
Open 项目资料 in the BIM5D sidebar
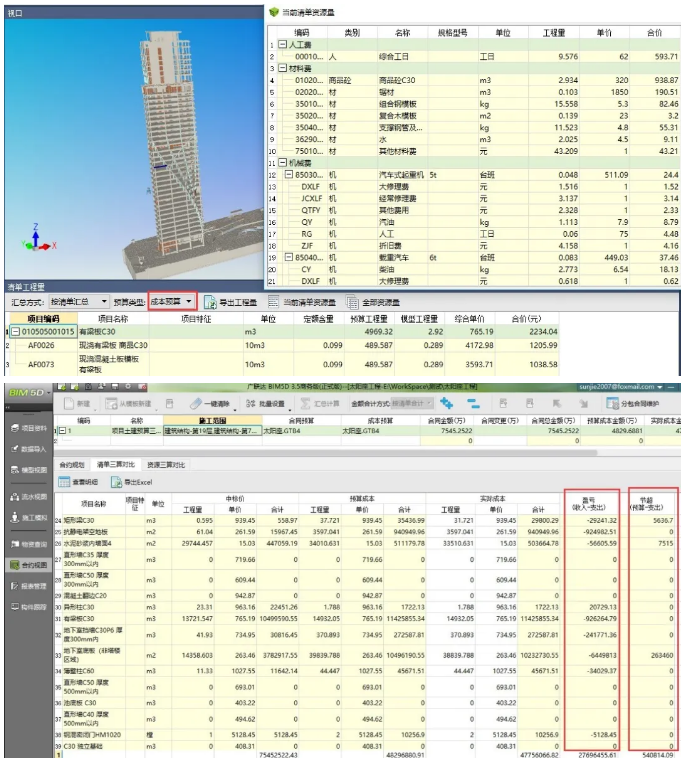click(28, 428)
